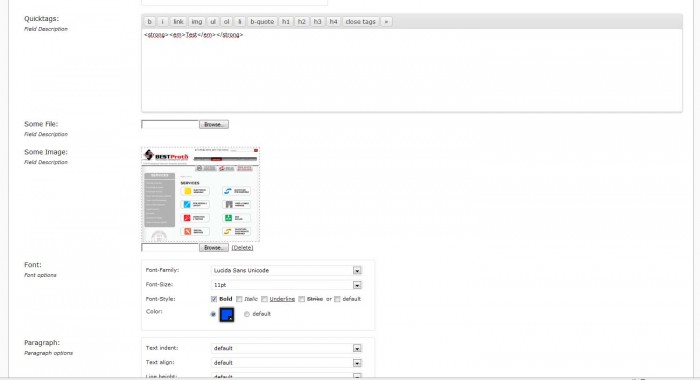Viewport: 700px width, 380px height.
Task: Open the Line height dropdown
Action: (x=286, y=376)
